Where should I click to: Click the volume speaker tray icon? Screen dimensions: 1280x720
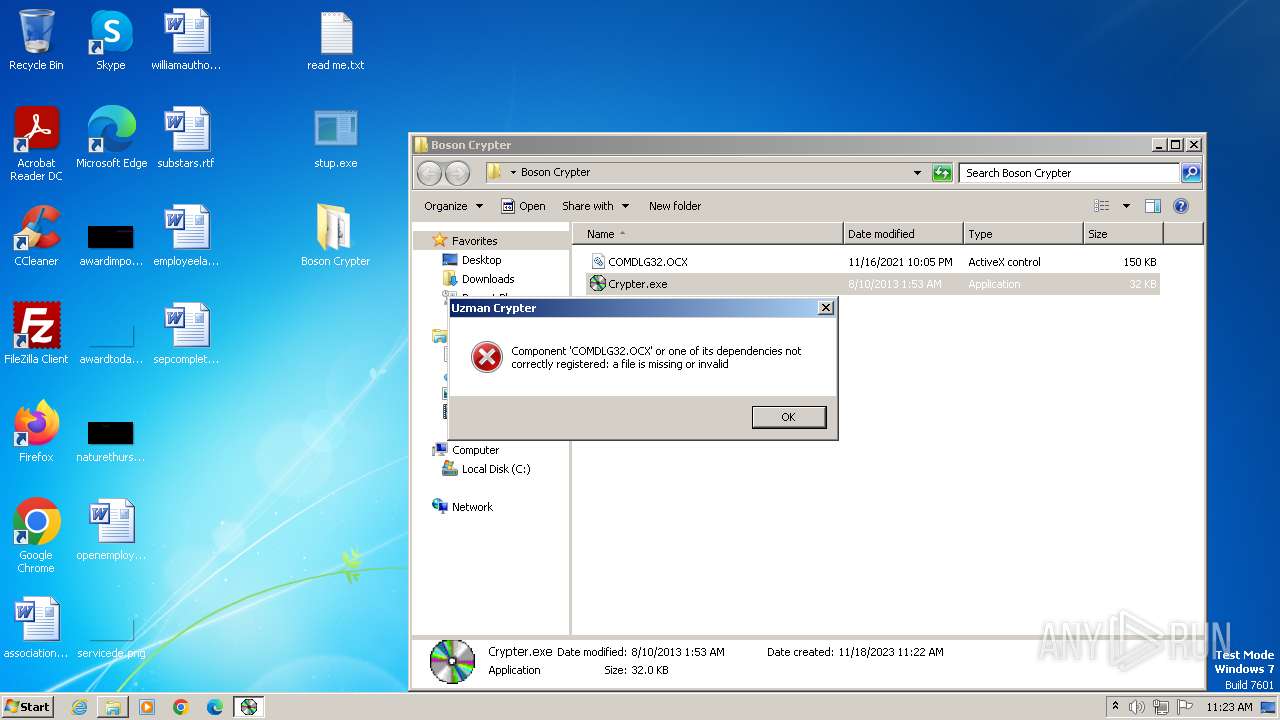1137,707
